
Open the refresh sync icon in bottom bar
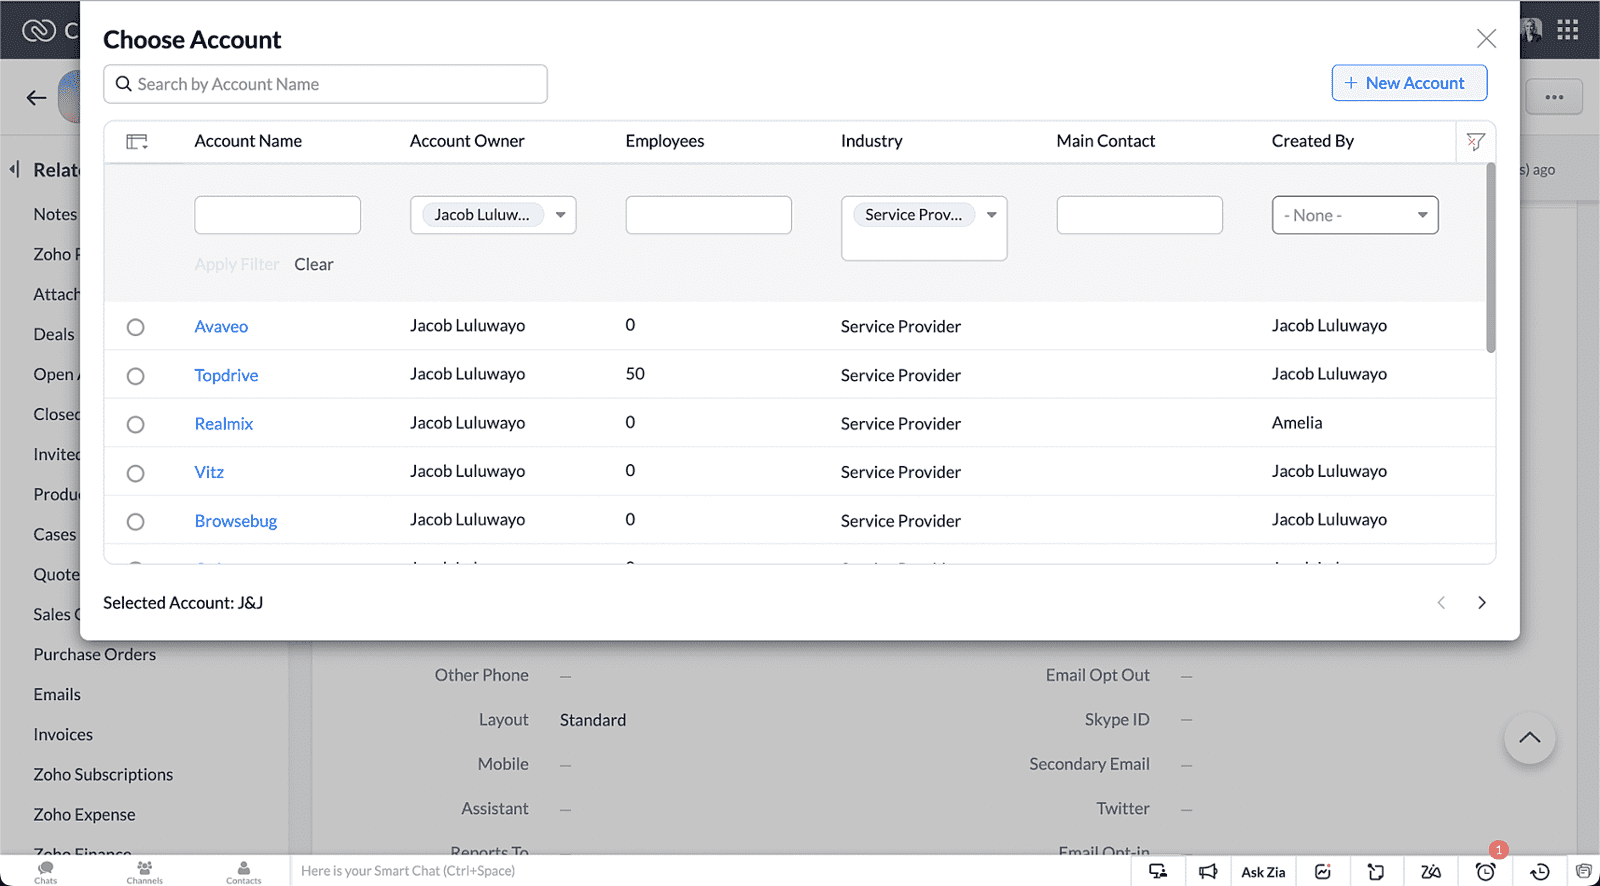(1377, 871)
